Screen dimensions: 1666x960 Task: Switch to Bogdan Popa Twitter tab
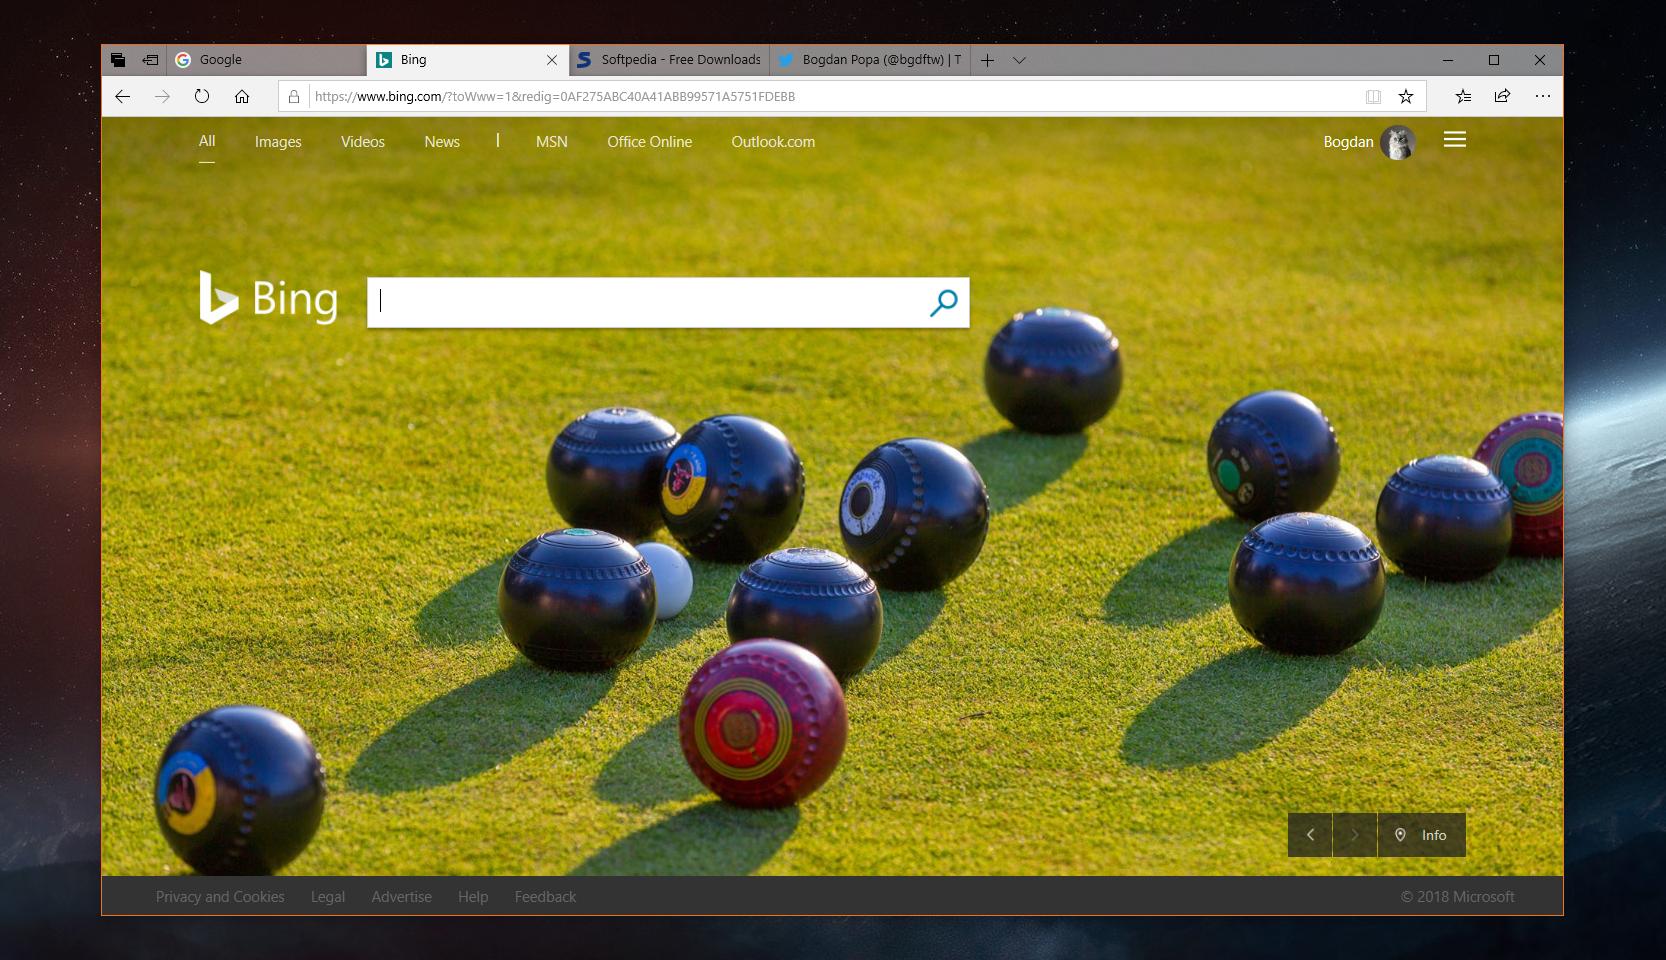(x=869, y=60)
